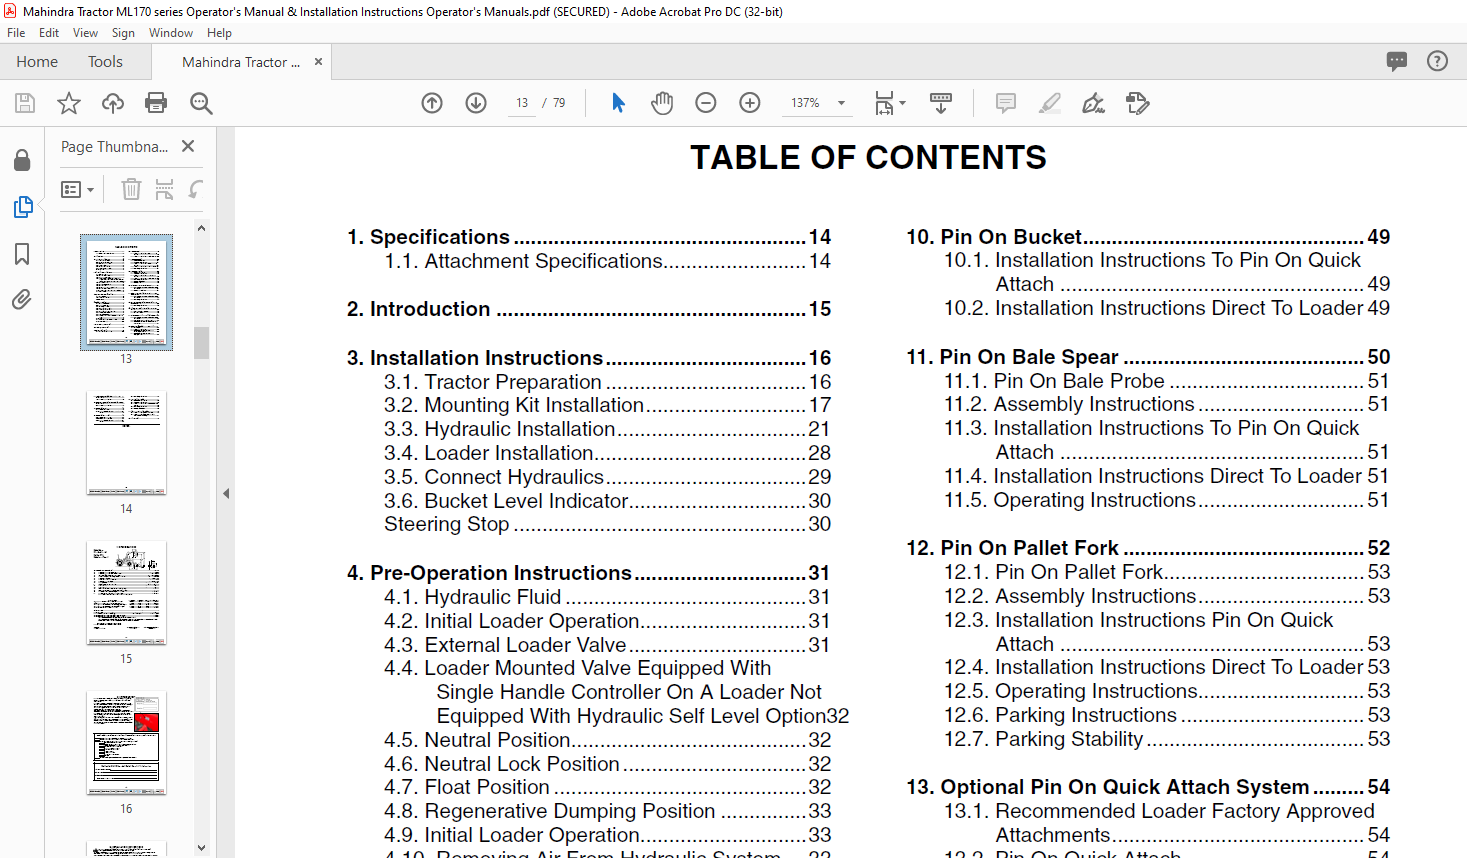
Task: Show security settings via lock icon
Action: [x=22, y=160]
